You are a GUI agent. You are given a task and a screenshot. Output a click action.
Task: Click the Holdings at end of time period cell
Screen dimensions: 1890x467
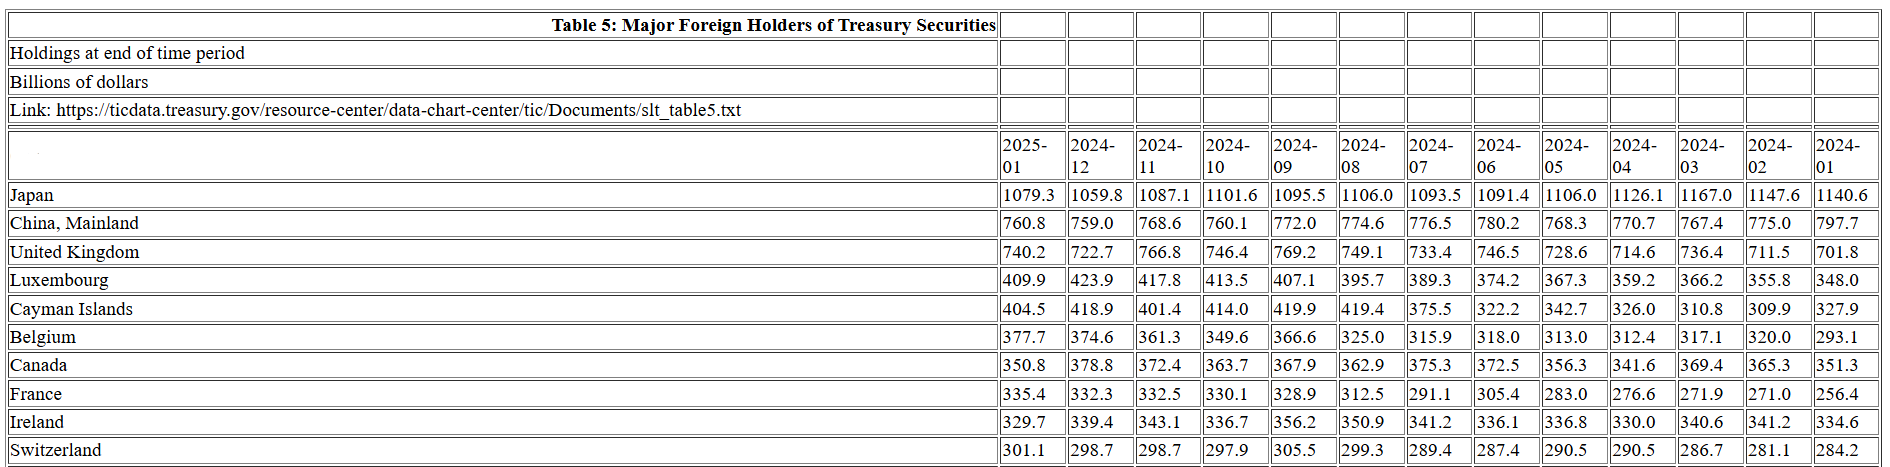point(127,53)
